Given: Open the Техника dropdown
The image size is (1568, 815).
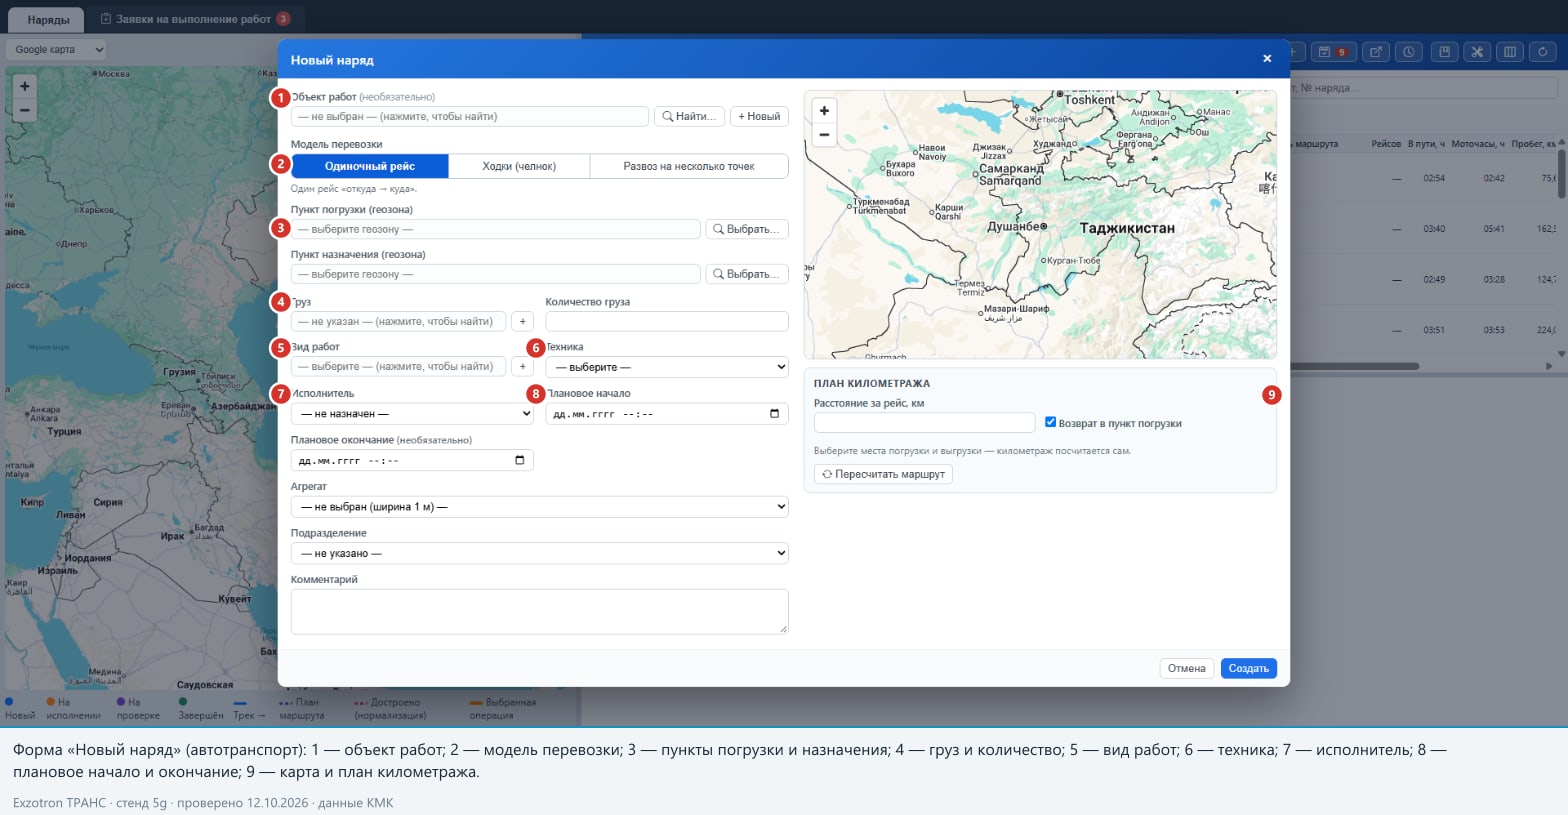Looking at the screenshot, I should point(667,367).
